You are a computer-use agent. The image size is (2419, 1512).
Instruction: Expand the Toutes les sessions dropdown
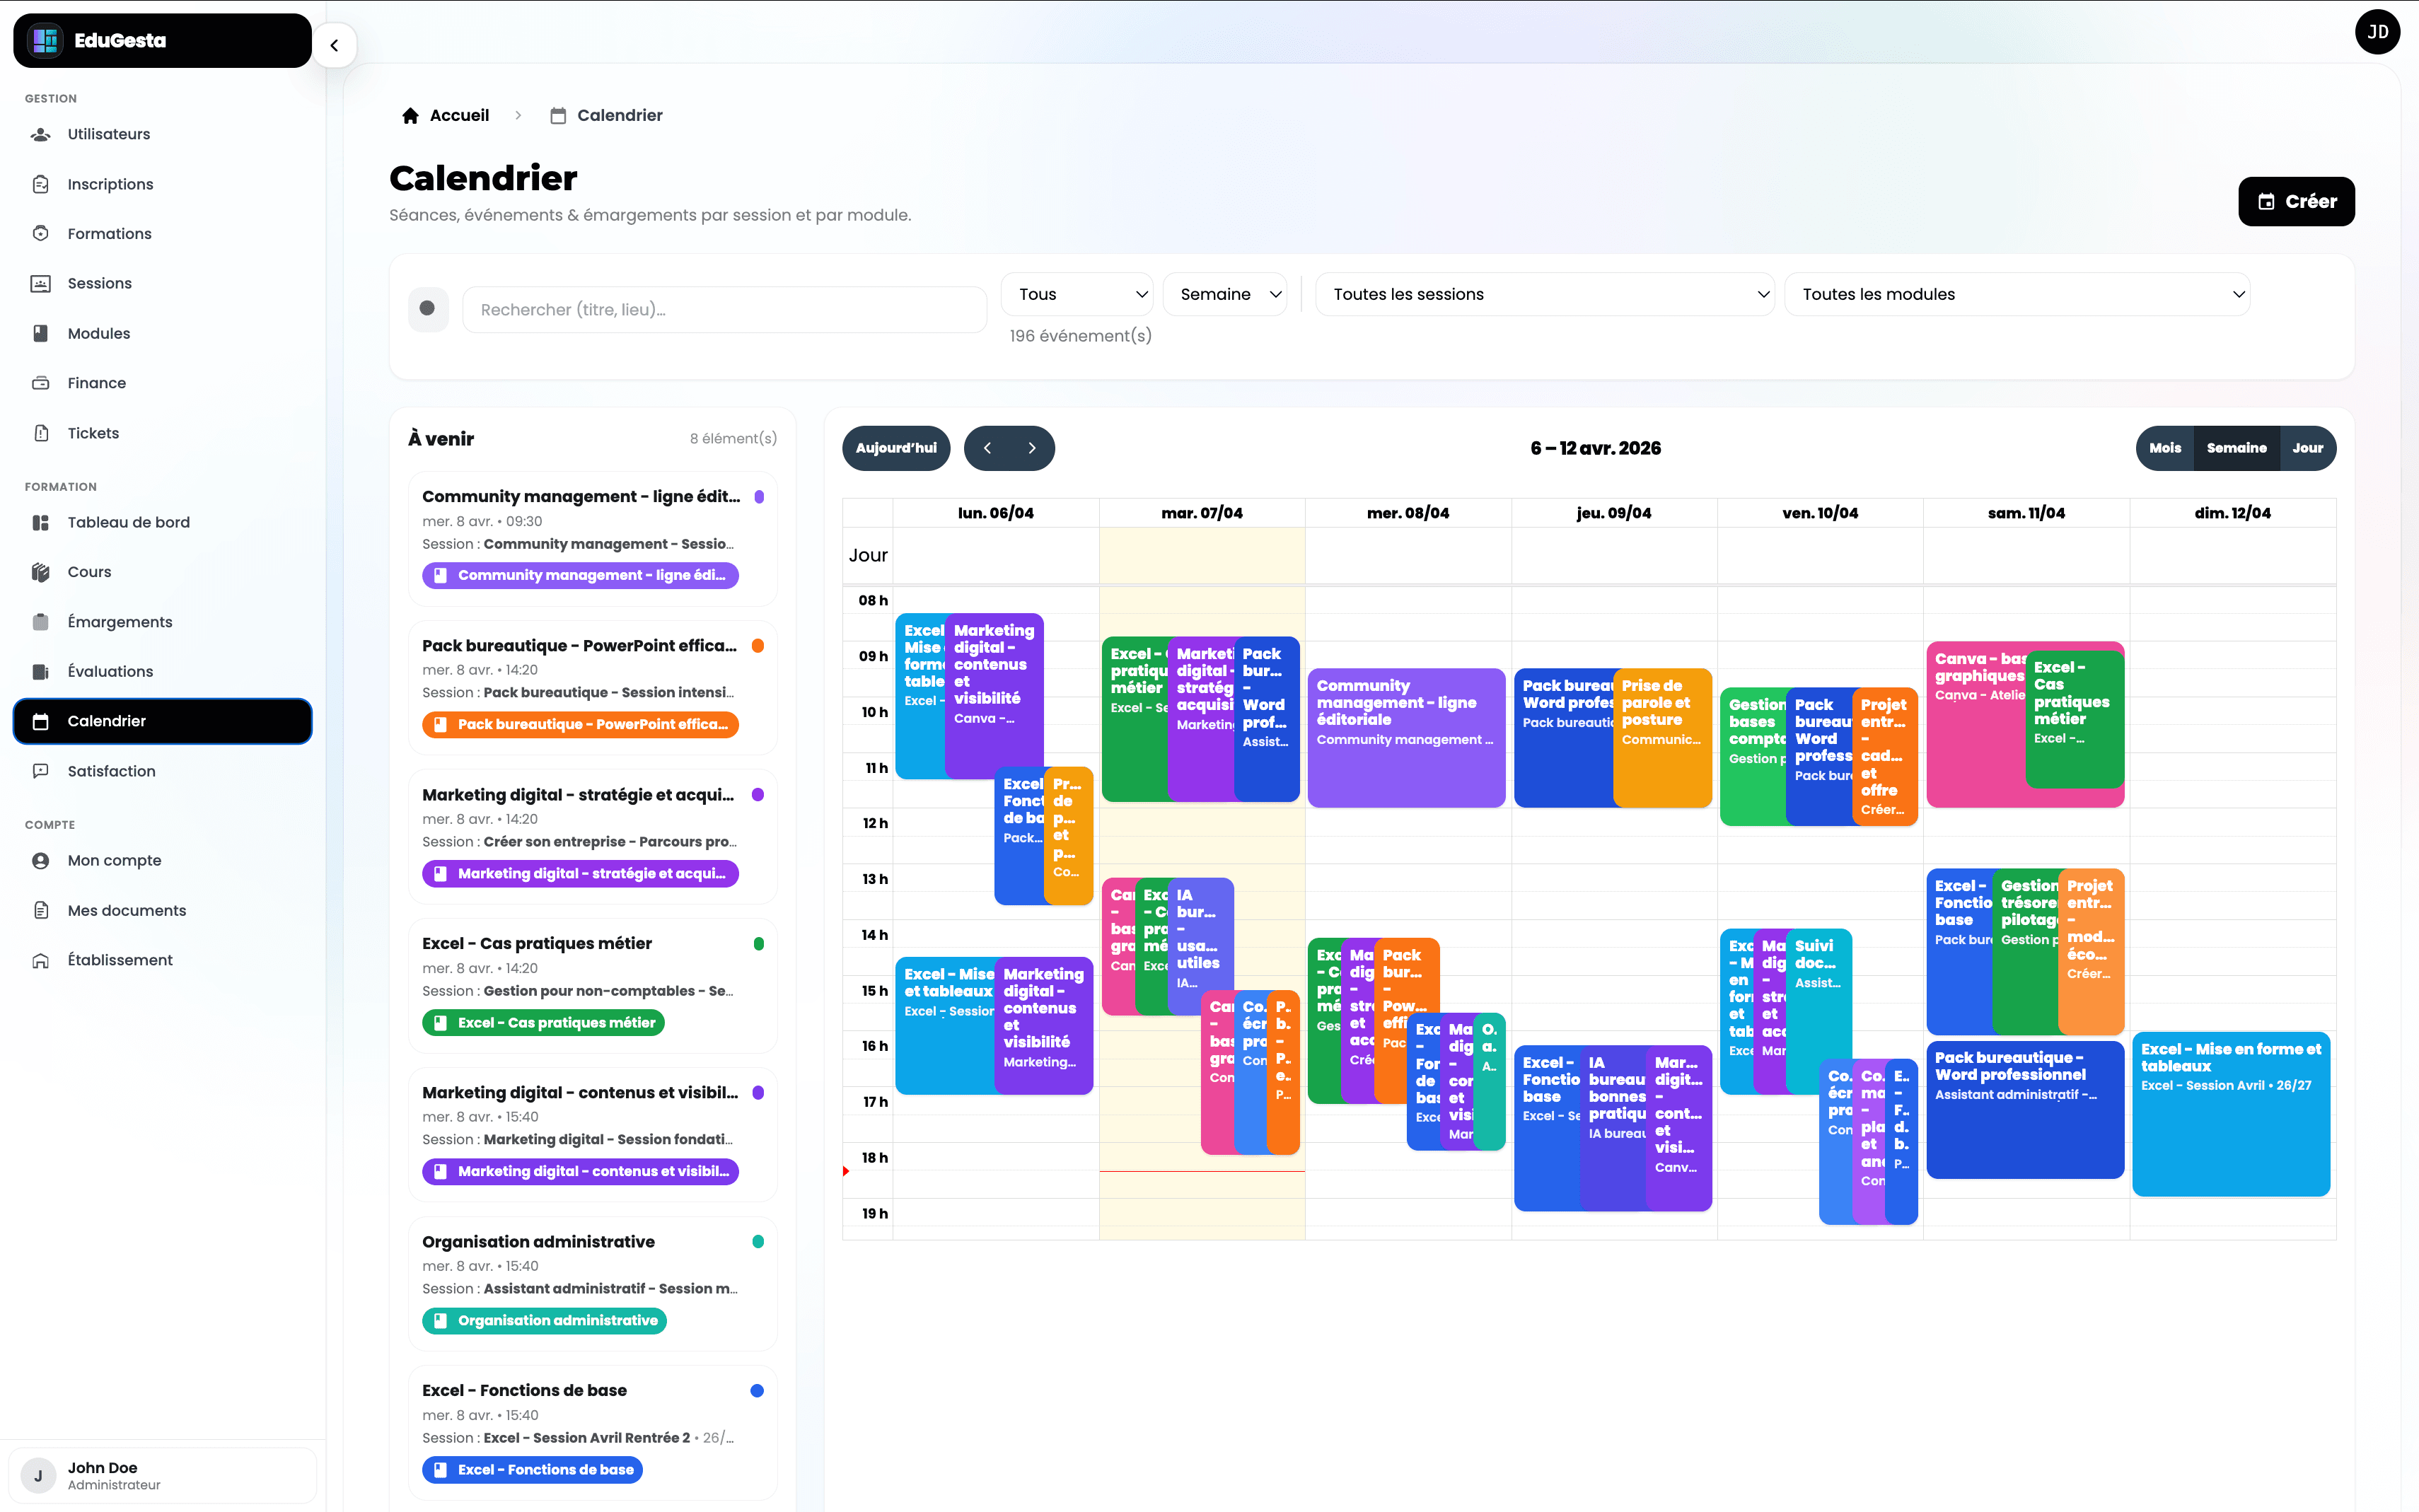(1545, 293)
